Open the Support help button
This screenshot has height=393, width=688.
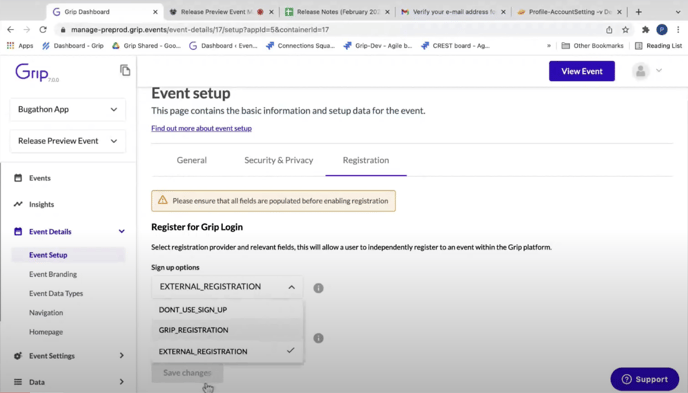click(645, 379)
